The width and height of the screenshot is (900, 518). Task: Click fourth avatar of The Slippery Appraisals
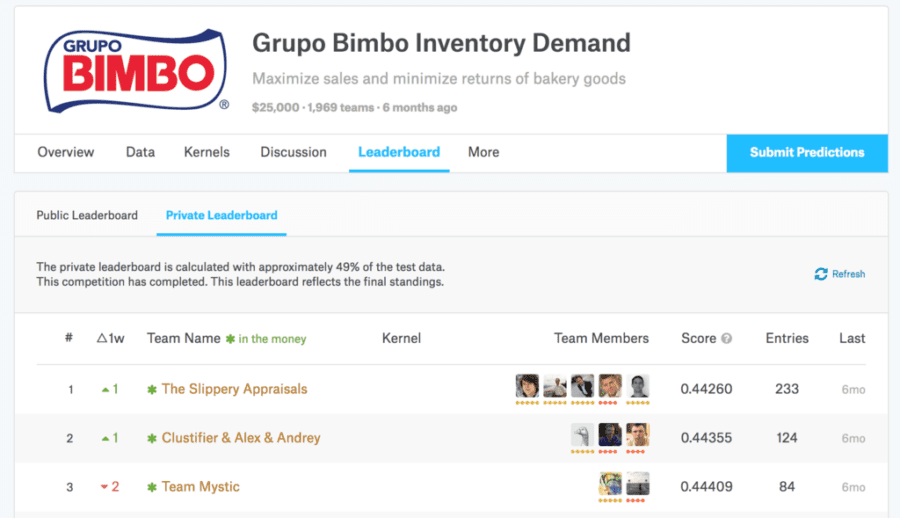(610, 386)
